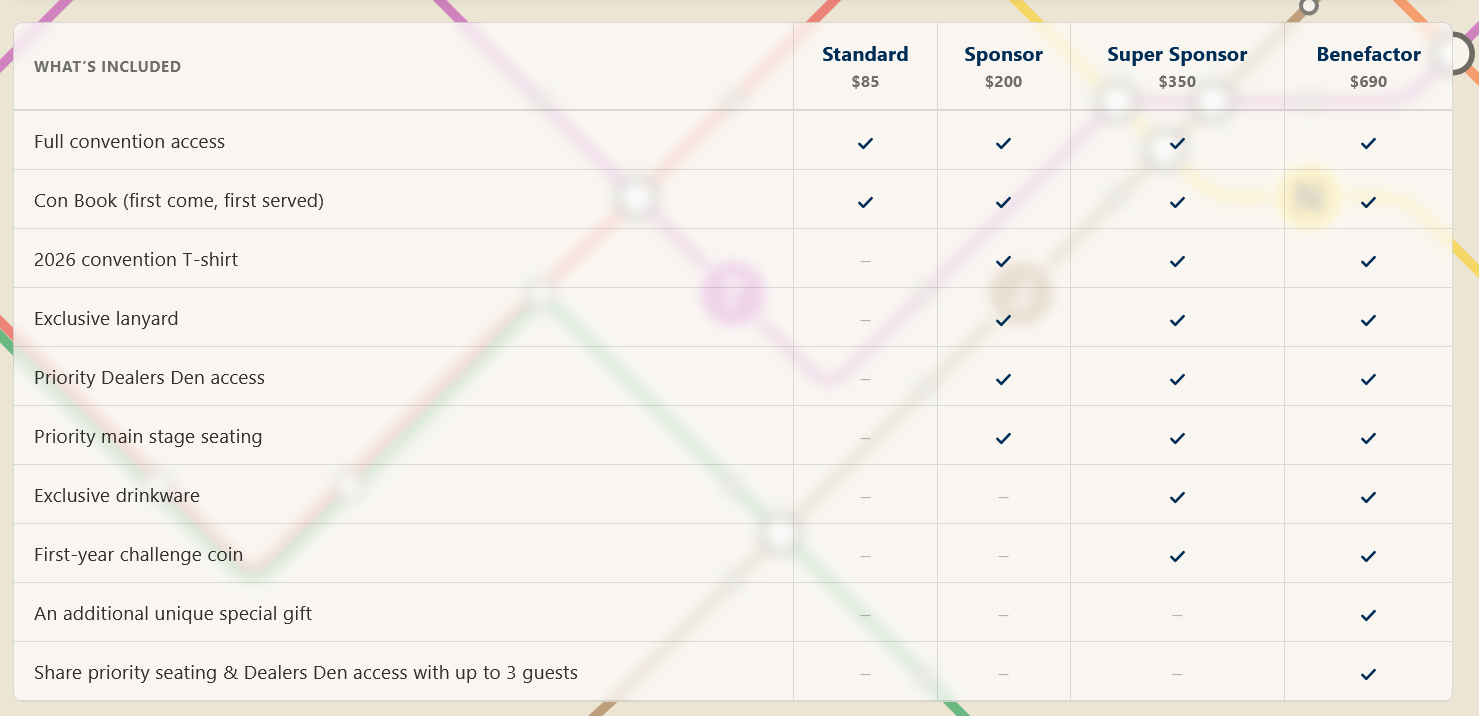Click the Sponsor checkmark for 2026 convention T-shirt
Viewport: 1479px width, 716px height.
[1003, 261]
